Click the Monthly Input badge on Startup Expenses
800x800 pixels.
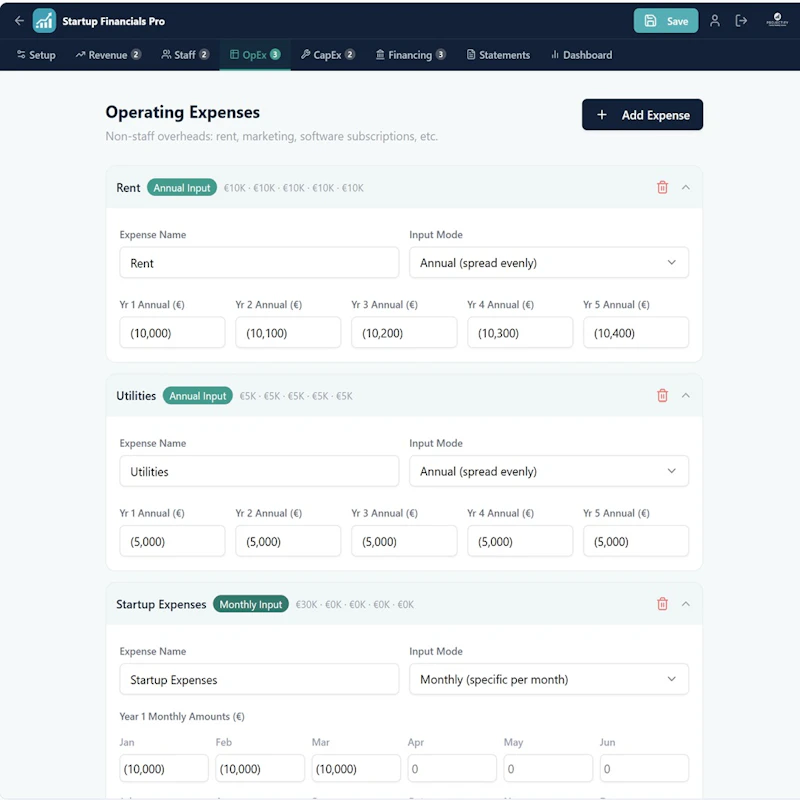pyautogui.click(x=251, y=604)
